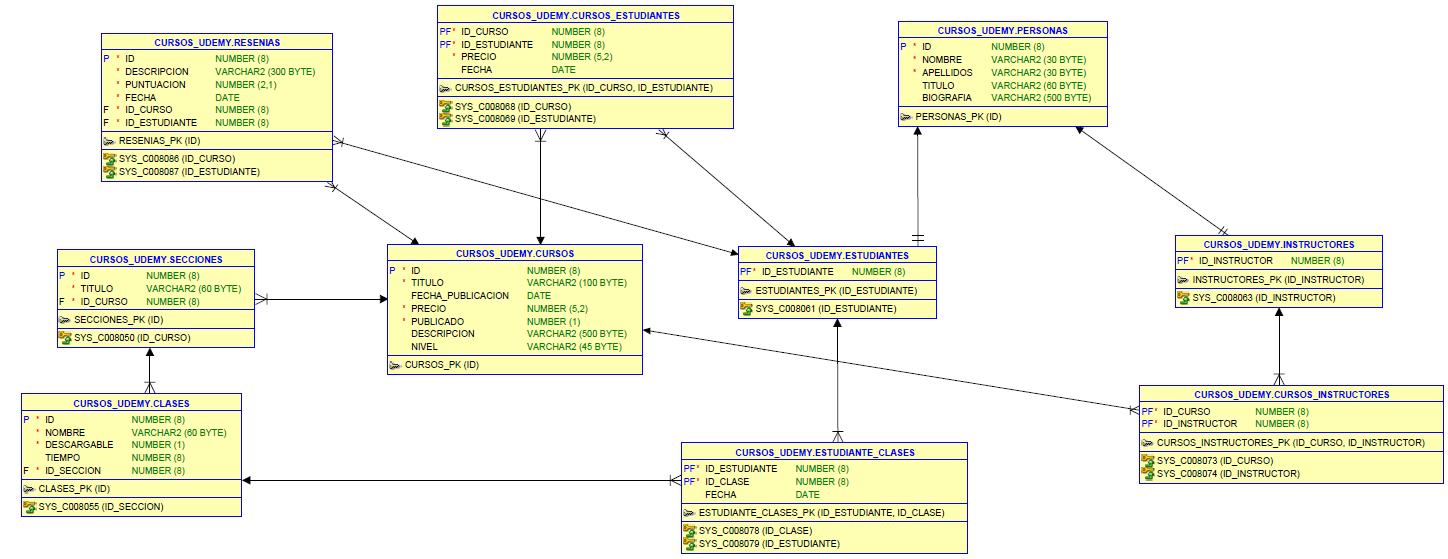Click the foreign key icon for SYS_C008061 (ID_ESTUDIANTE)
1448x559 pixels.
(747, 309)
